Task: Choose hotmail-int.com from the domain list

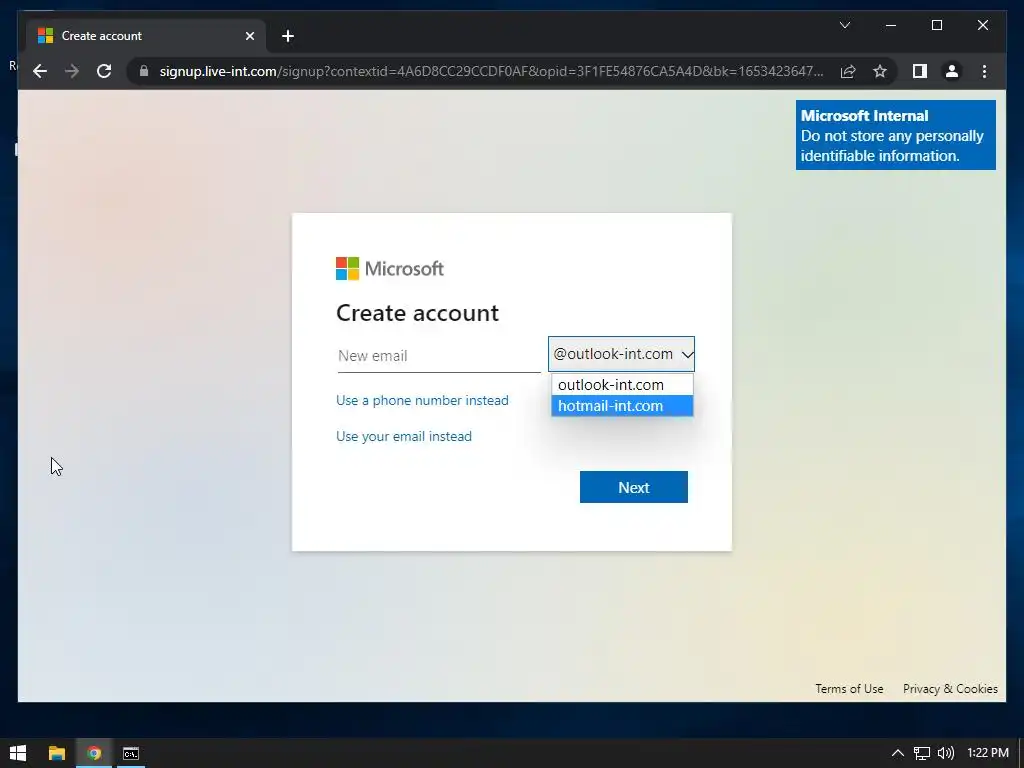Action: (622, 406)
